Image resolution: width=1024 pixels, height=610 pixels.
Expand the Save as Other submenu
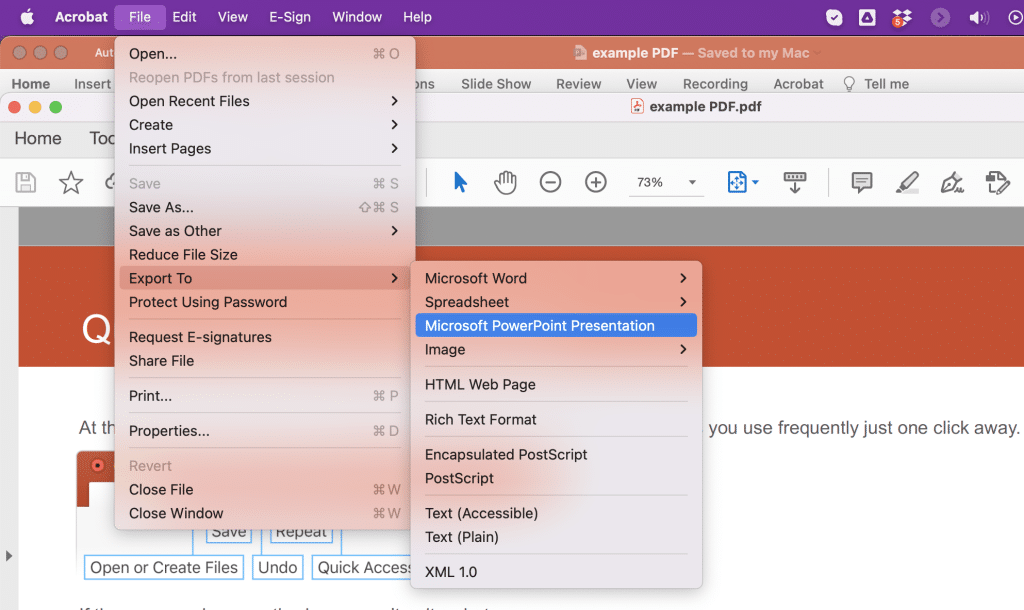(394, 231)
